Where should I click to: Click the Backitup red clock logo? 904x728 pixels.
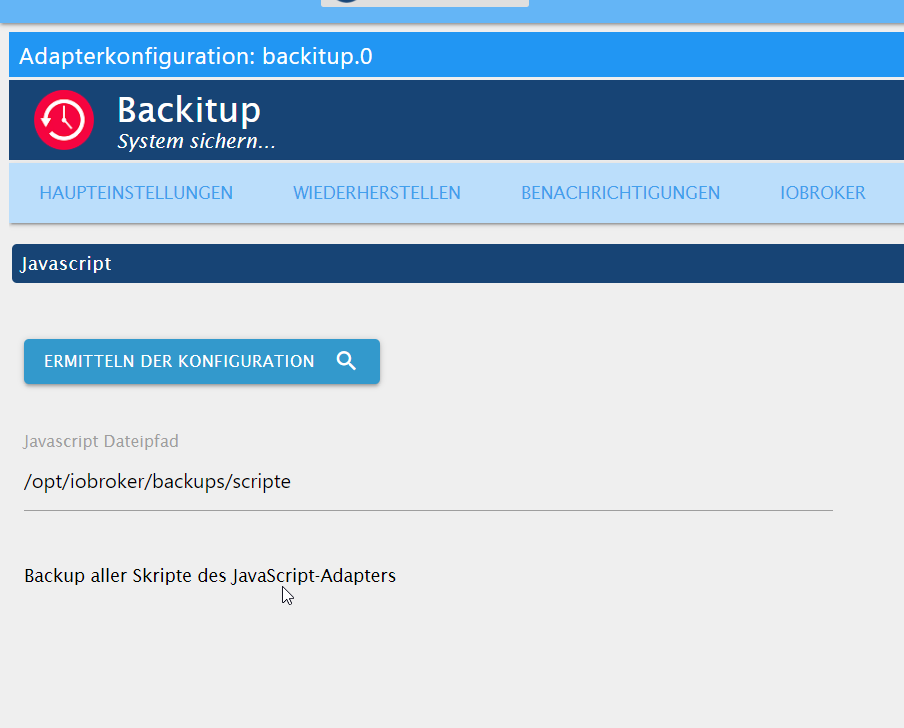click(x=64, y=120)
